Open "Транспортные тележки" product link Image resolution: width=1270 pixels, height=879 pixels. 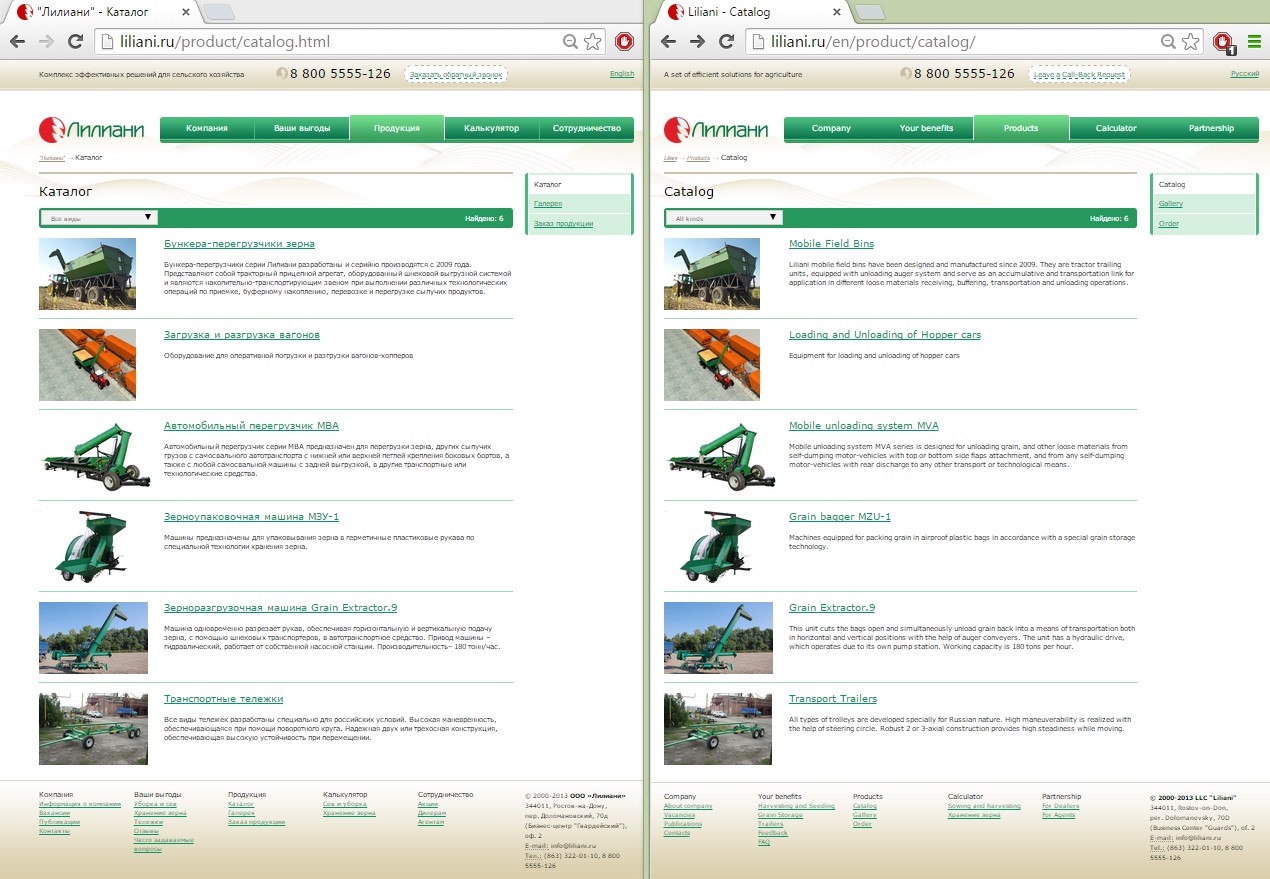click(223, 698)
